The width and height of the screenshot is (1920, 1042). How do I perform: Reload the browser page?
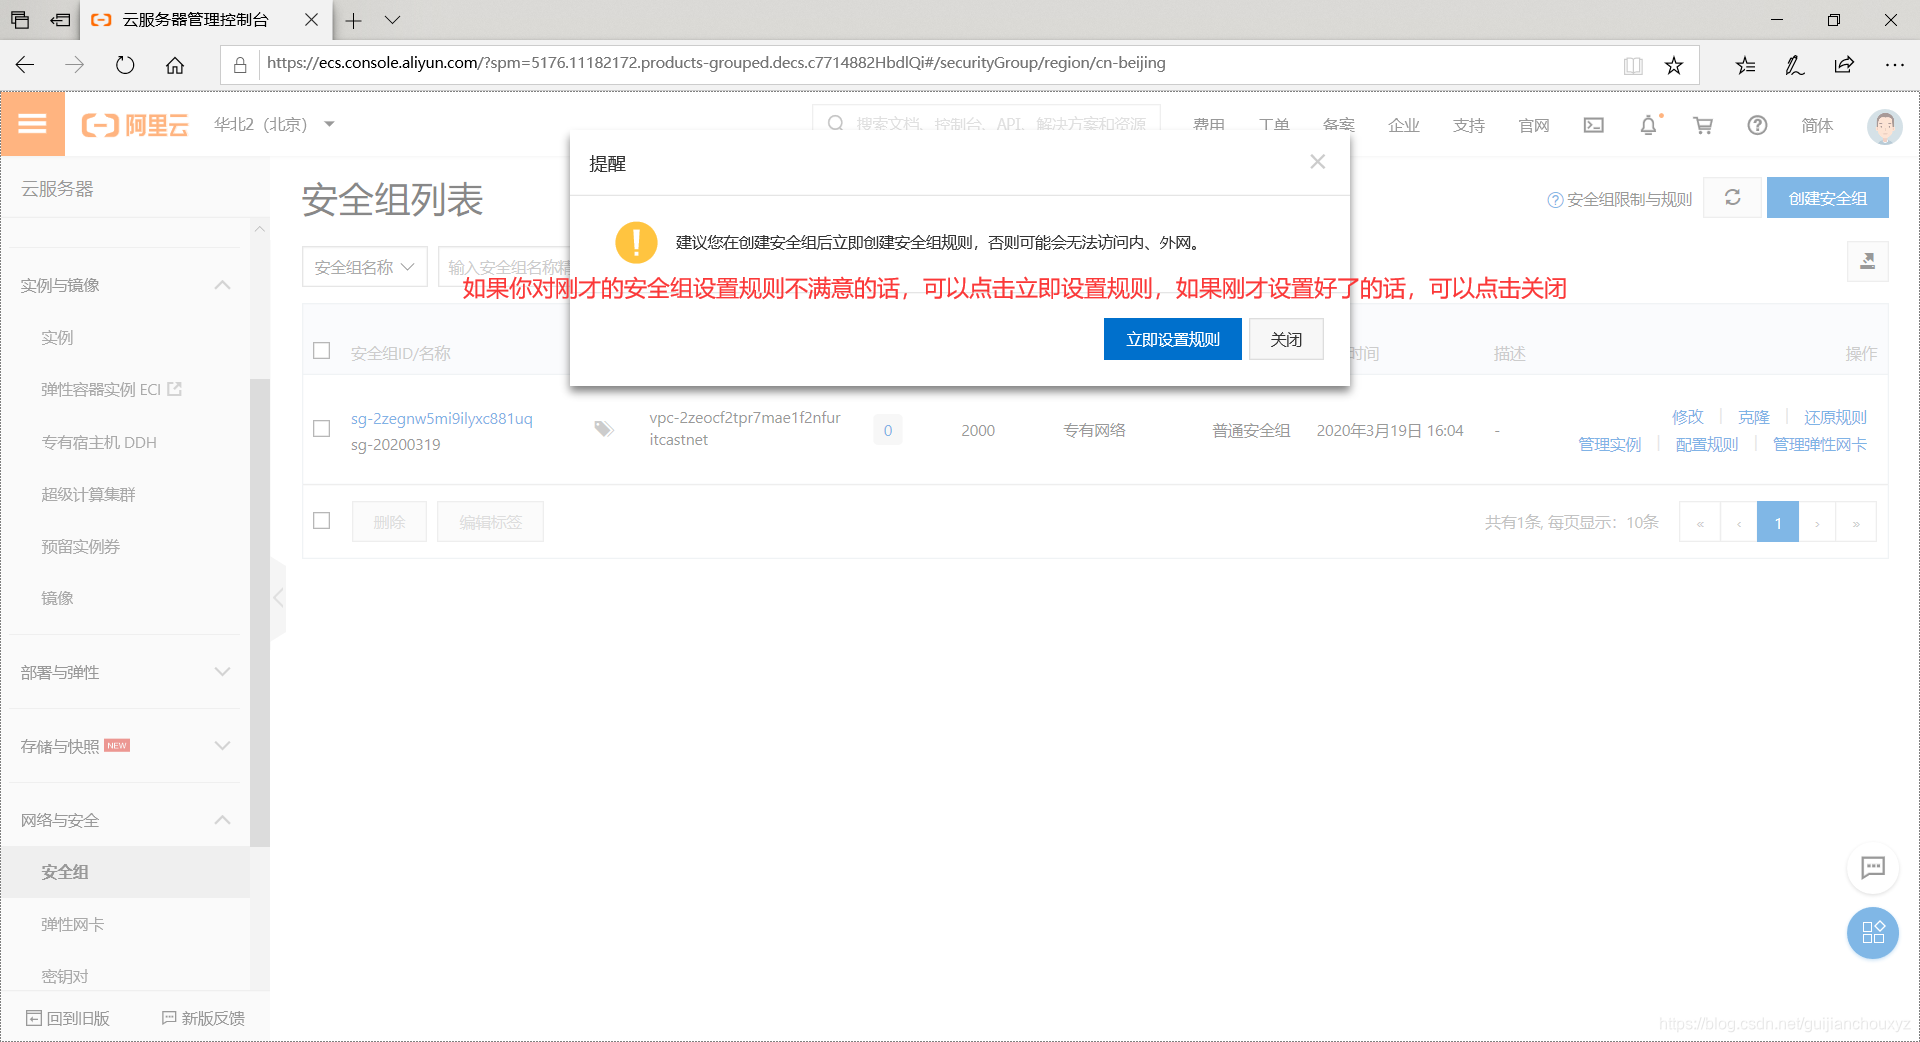[125, 65]
